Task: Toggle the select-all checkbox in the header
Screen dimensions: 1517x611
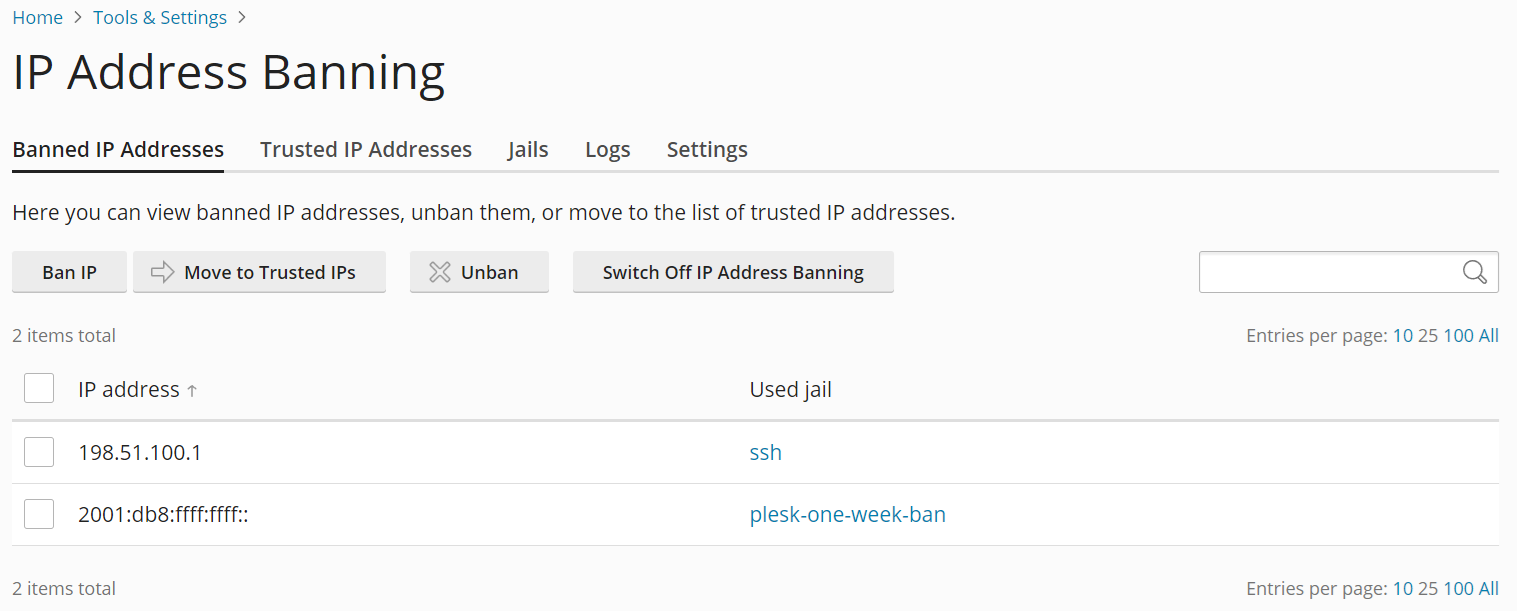Action: pyautogui.click(x=38, y=387)
